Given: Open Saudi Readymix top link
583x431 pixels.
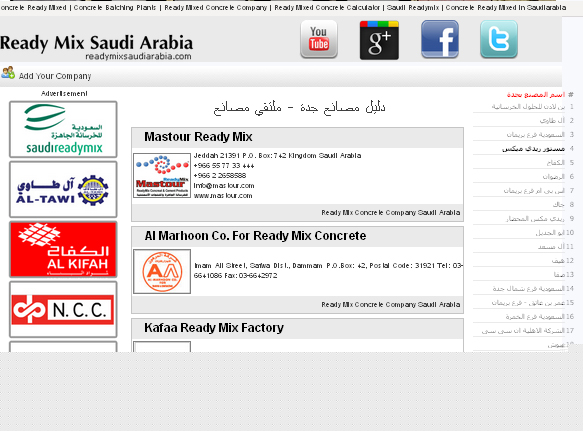Looking at the screenshot, I should [413, 7].
